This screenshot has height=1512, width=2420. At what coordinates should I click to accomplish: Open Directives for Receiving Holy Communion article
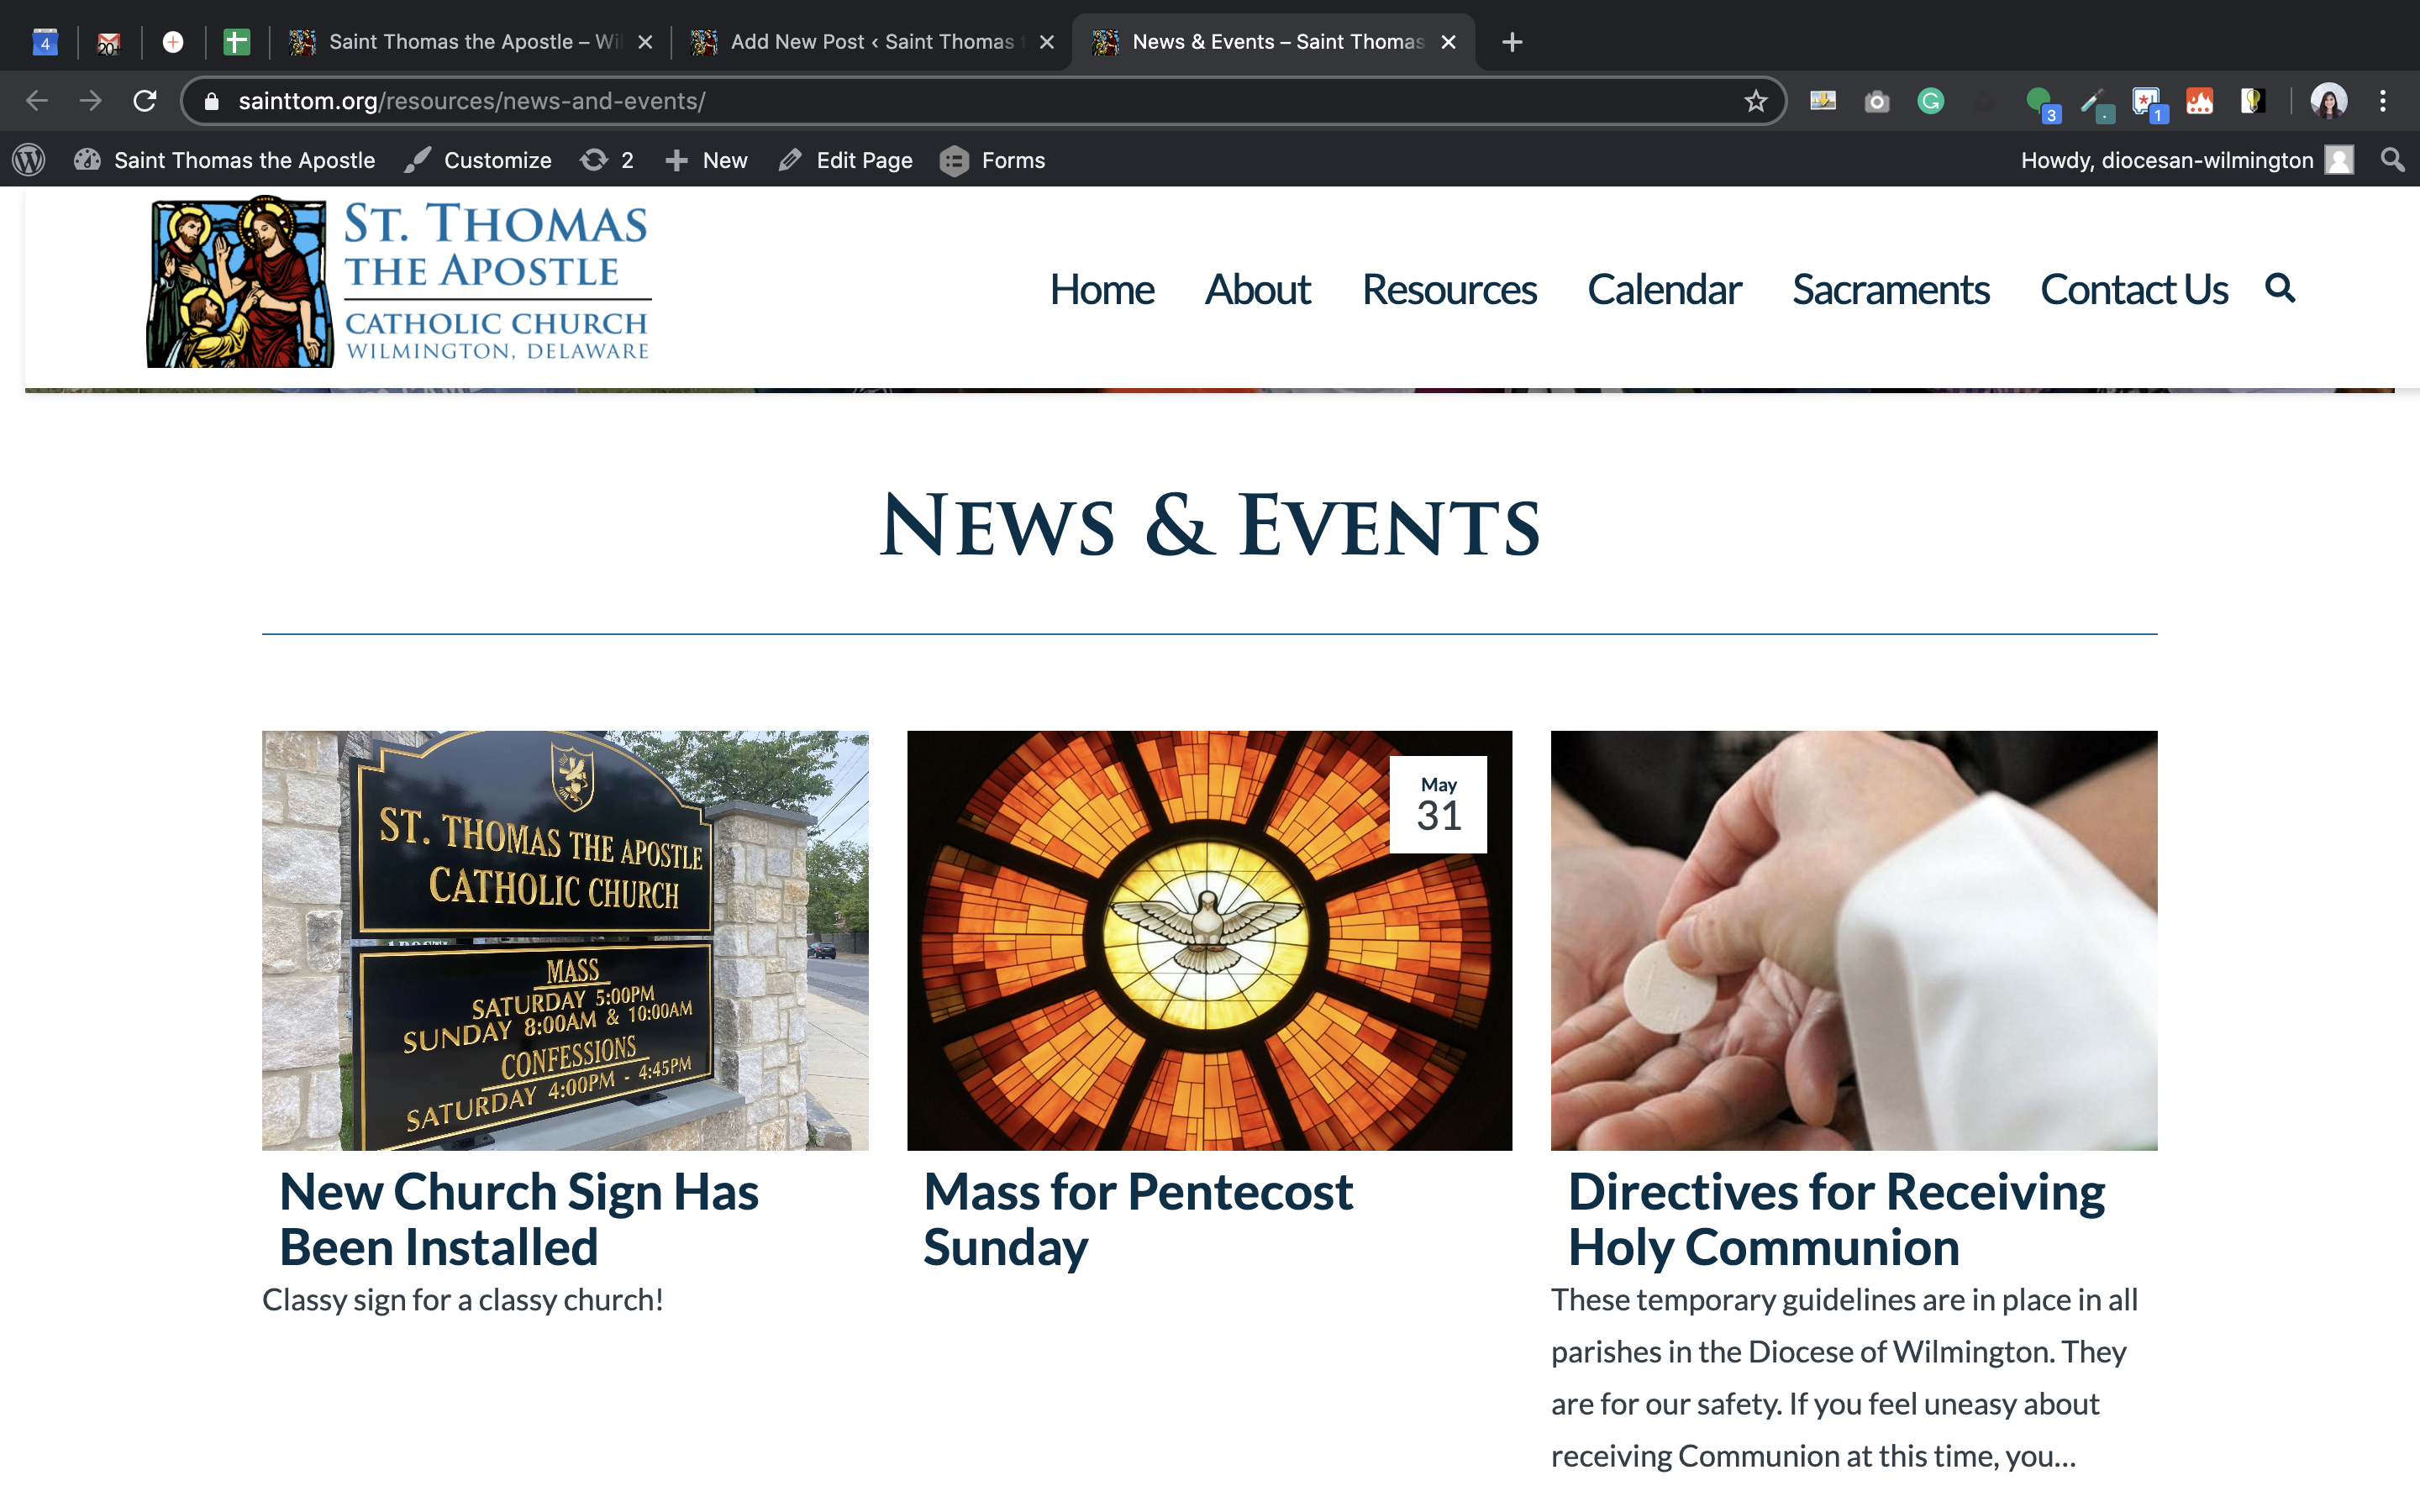point(1836,1219)
